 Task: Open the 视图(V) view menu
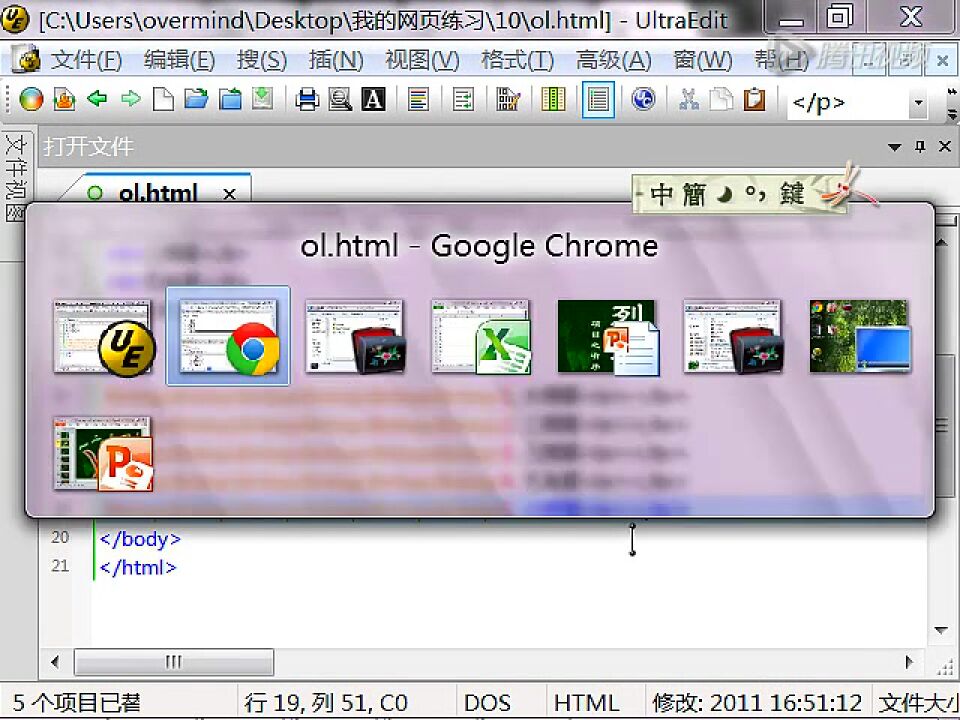(422, 60)
